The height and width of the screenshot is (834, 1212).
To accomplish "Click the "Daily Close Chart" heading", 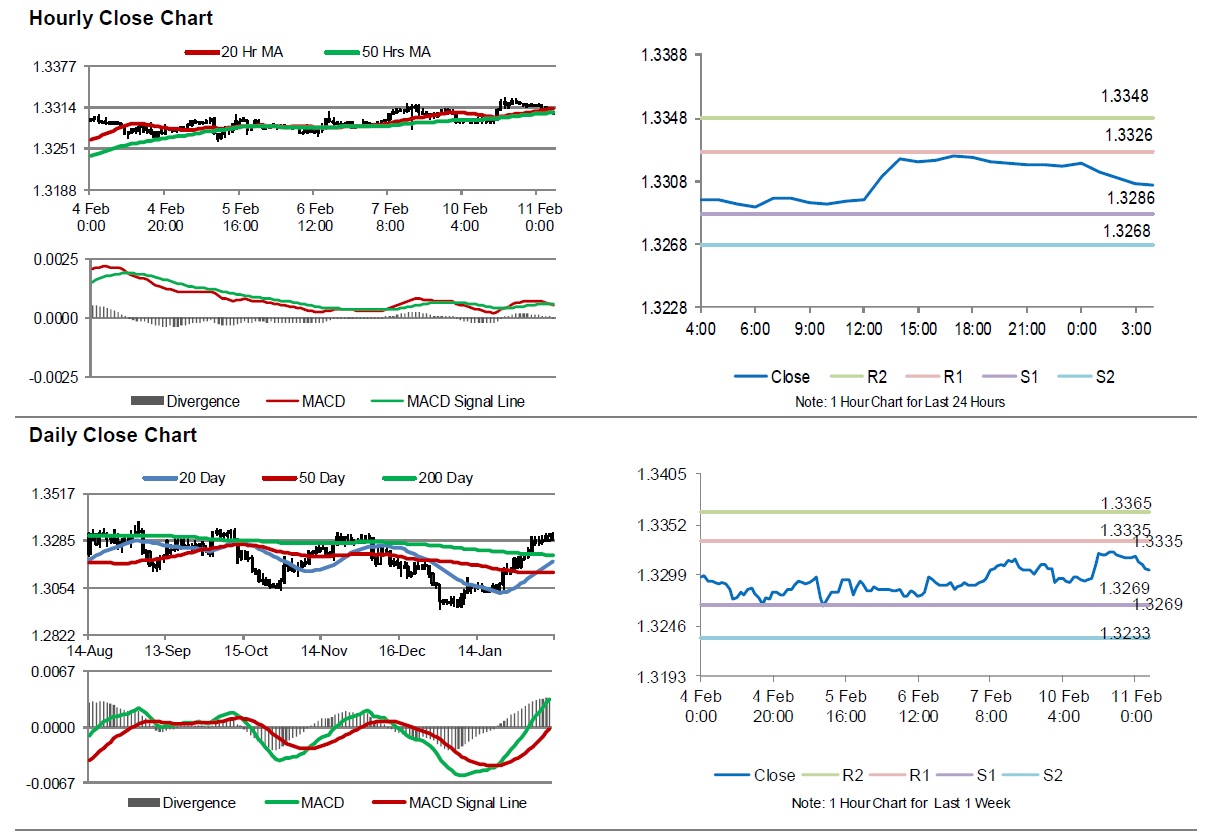I will (113, 435).
